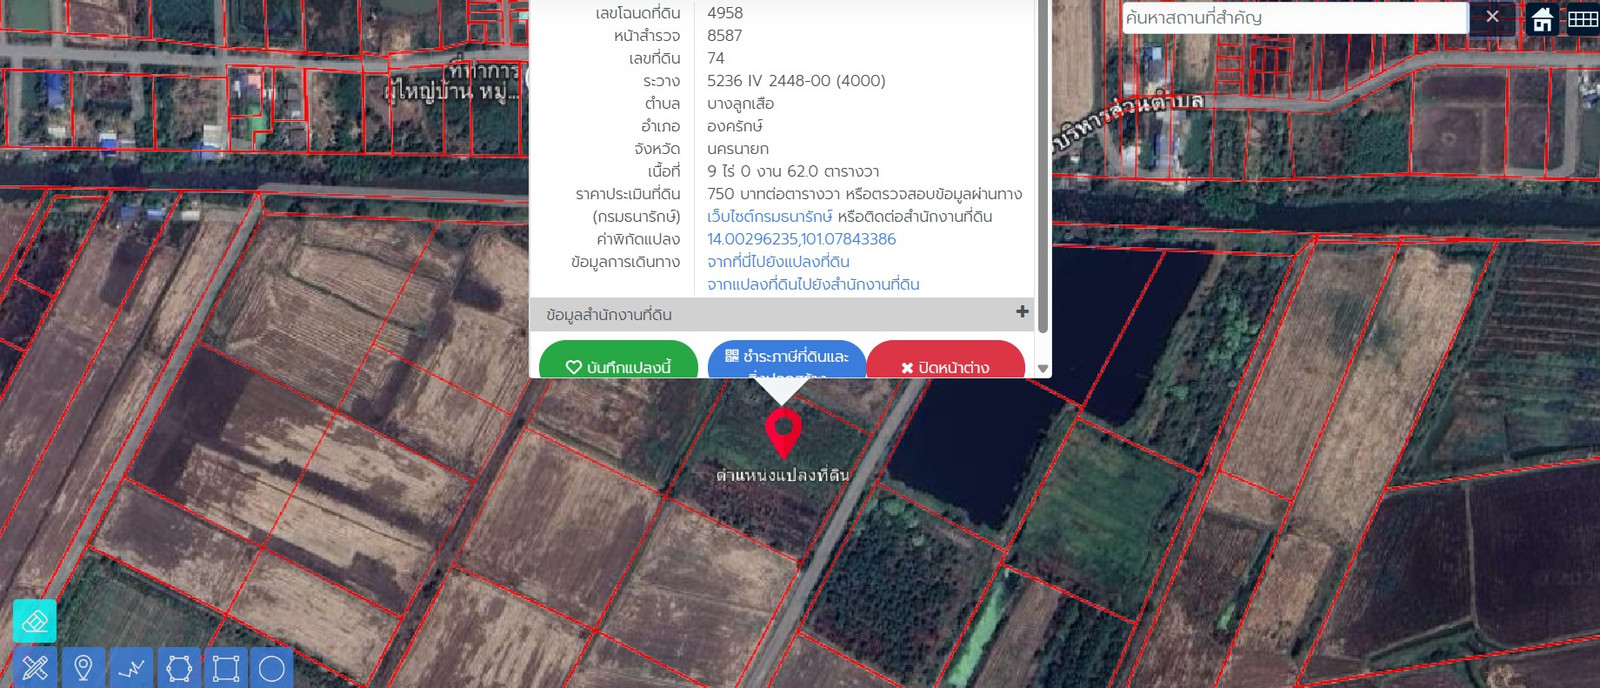Click the home icon button
The height and width of the screenshot is (688, 1600).
[x=1543, y=18]
